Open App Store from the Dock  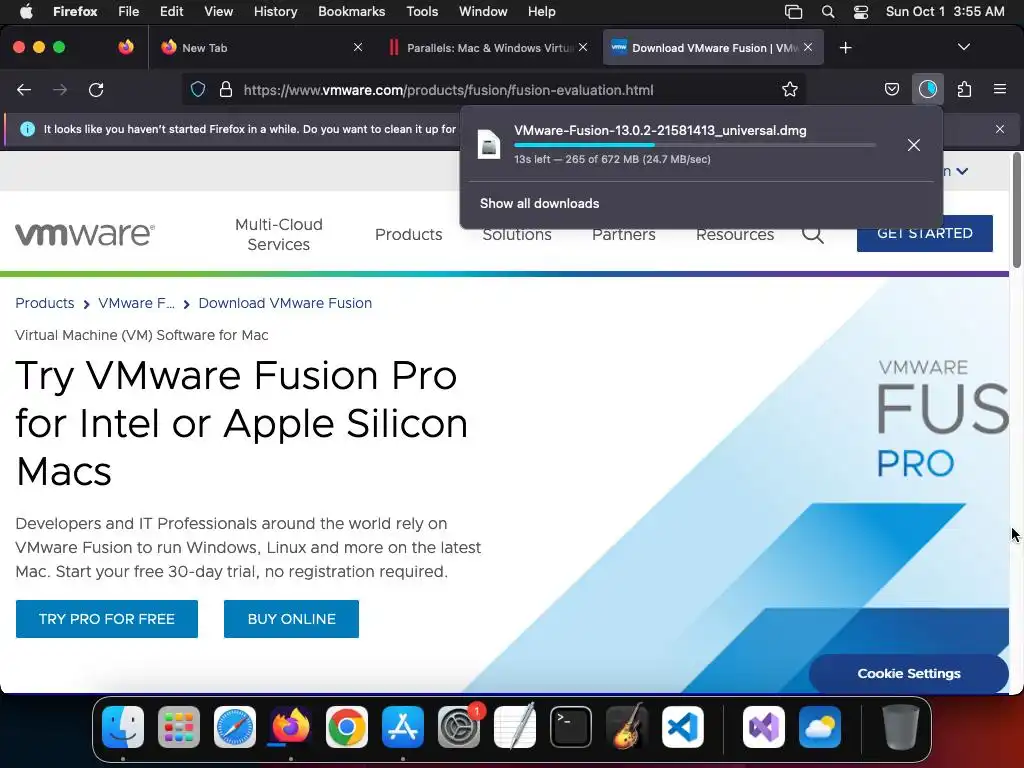point(403,727)
